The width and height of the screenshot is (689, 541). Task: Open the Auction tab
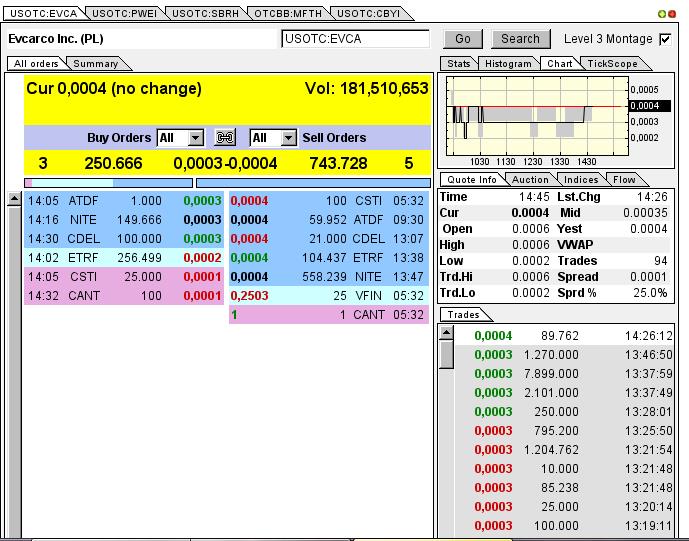point(530,180)
